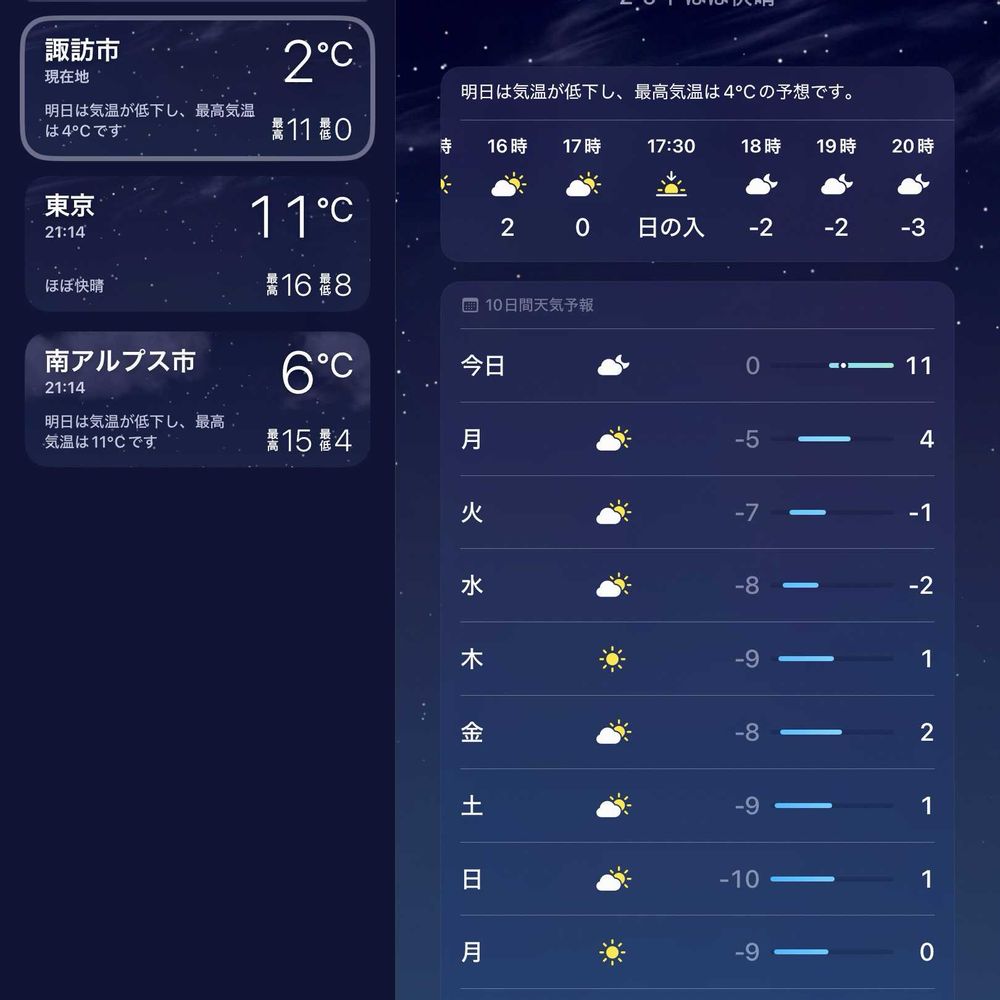The image size is (1000, 1000).
Task: Tap the 16時 partly sunny icon
Action: pyautogui.click(x=508, y=185)
